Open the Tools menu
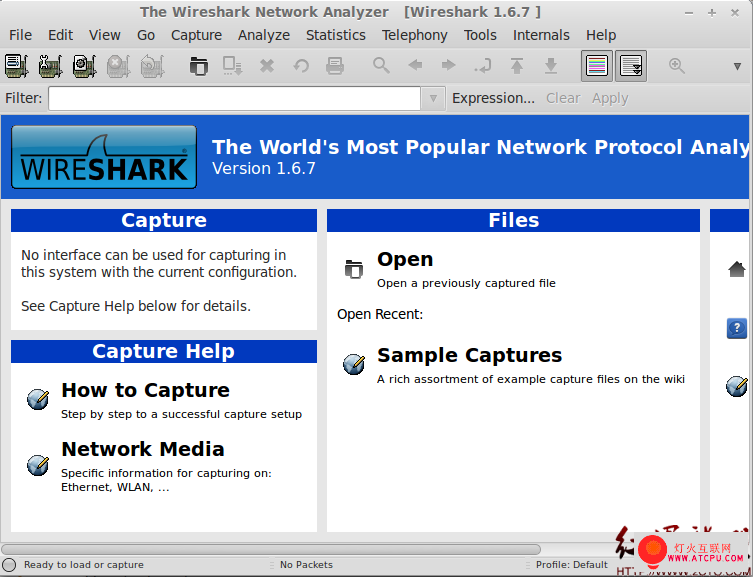Viewport: 753px width, 577px height. pyautogui.click(x=480, y=35)
